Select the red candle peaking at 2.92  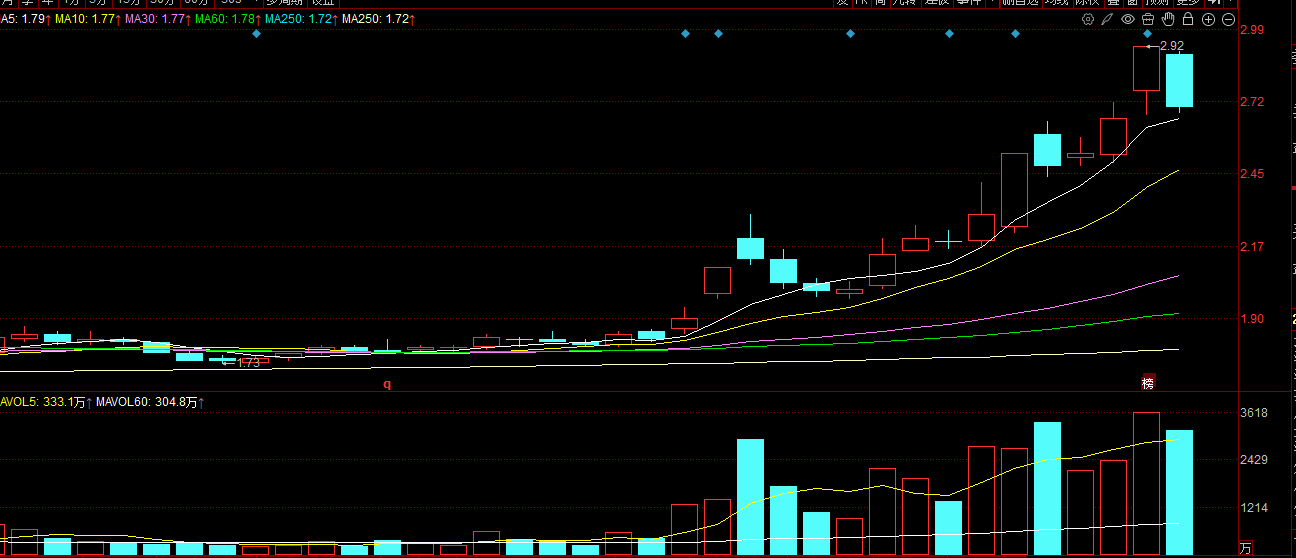coord(1146,80)
